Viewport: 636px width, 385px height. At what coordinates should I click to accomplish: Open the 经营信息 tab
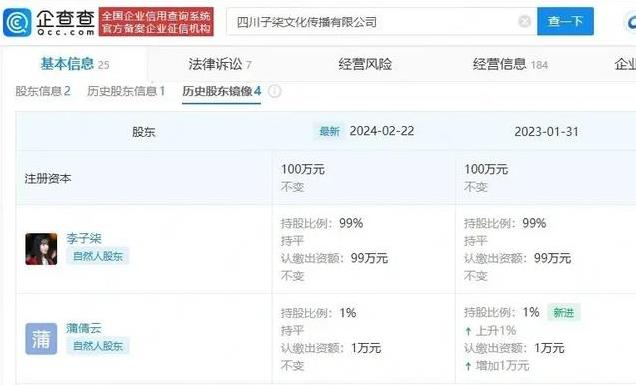pos(510,64)
